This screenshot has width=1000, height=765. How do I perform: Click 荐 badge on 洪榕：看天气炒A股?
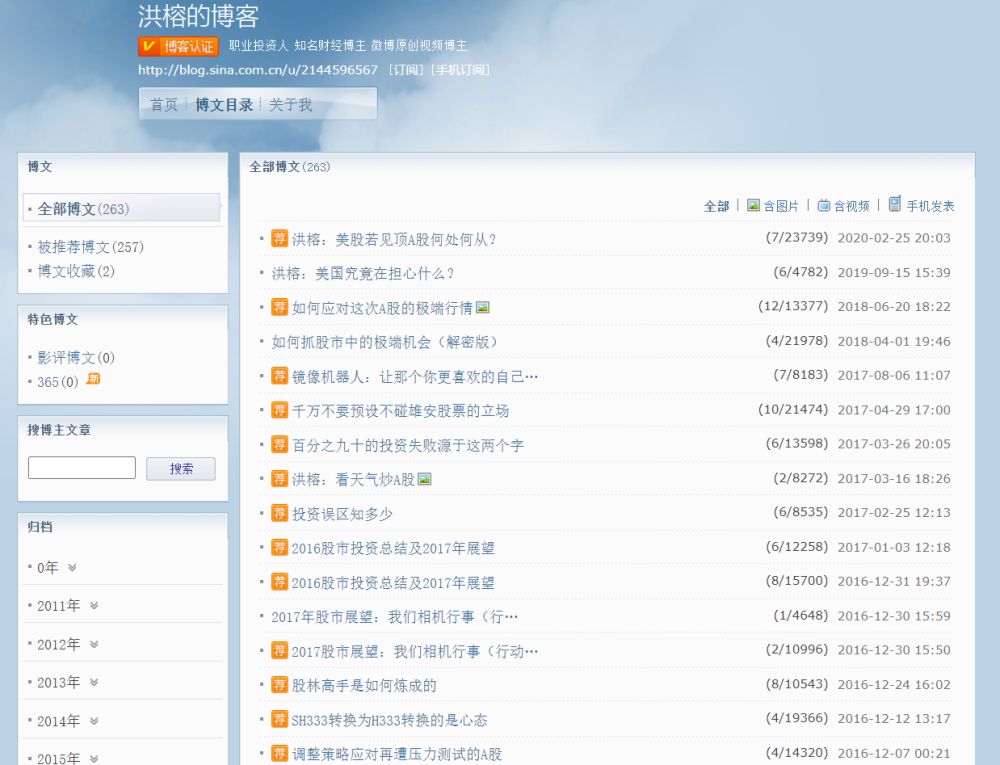pos(279,479)
